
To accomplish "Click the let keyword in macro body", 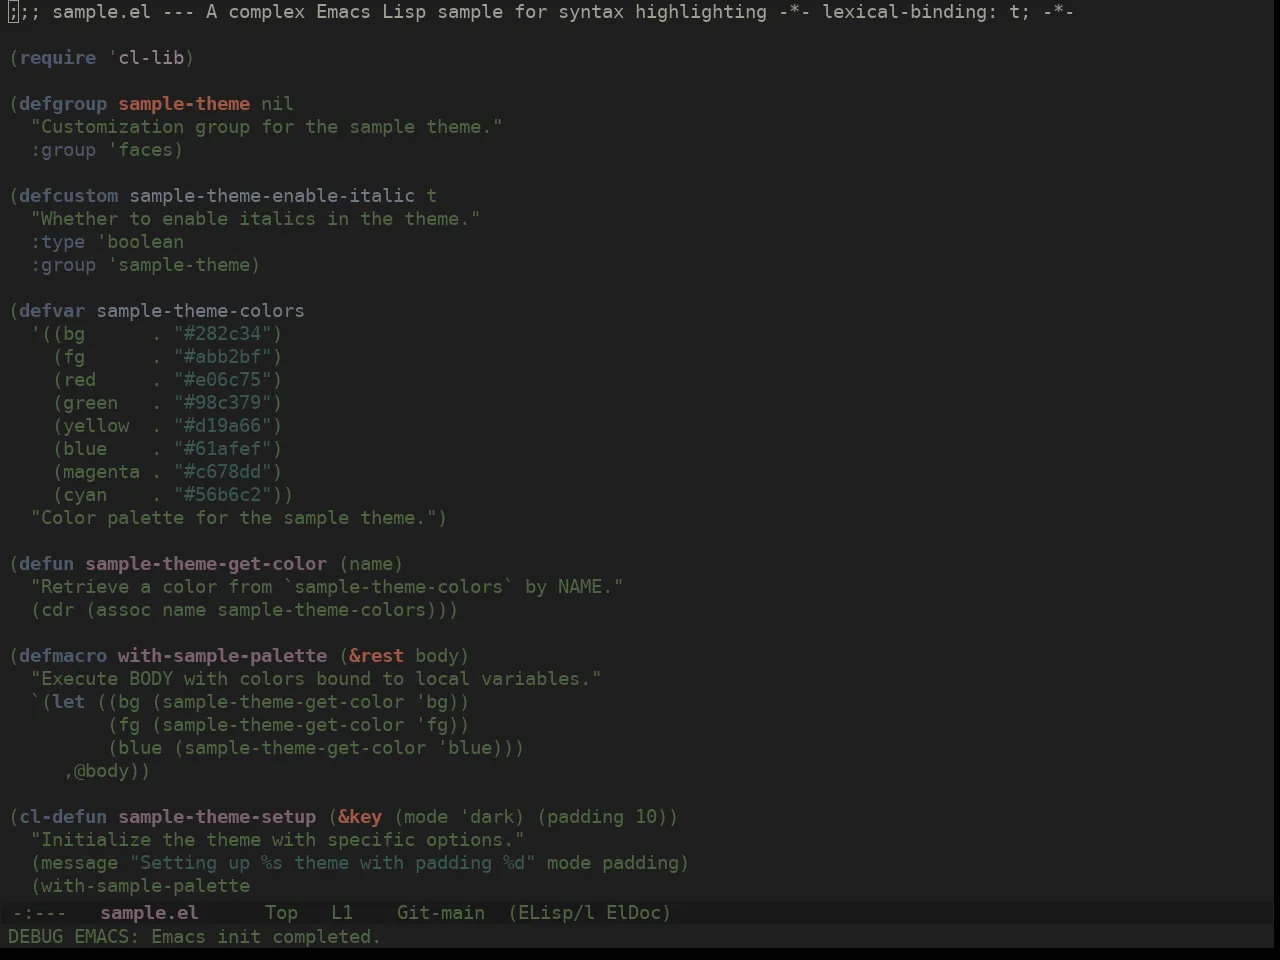I will pyautogui.click(x=69, y=702).
